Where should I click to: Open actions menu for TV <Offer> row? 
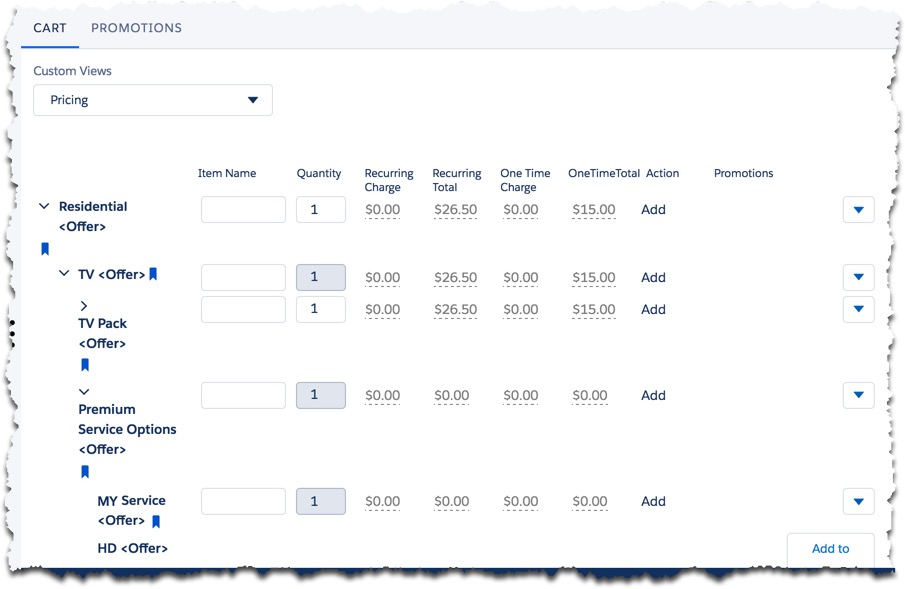point(858,277)
